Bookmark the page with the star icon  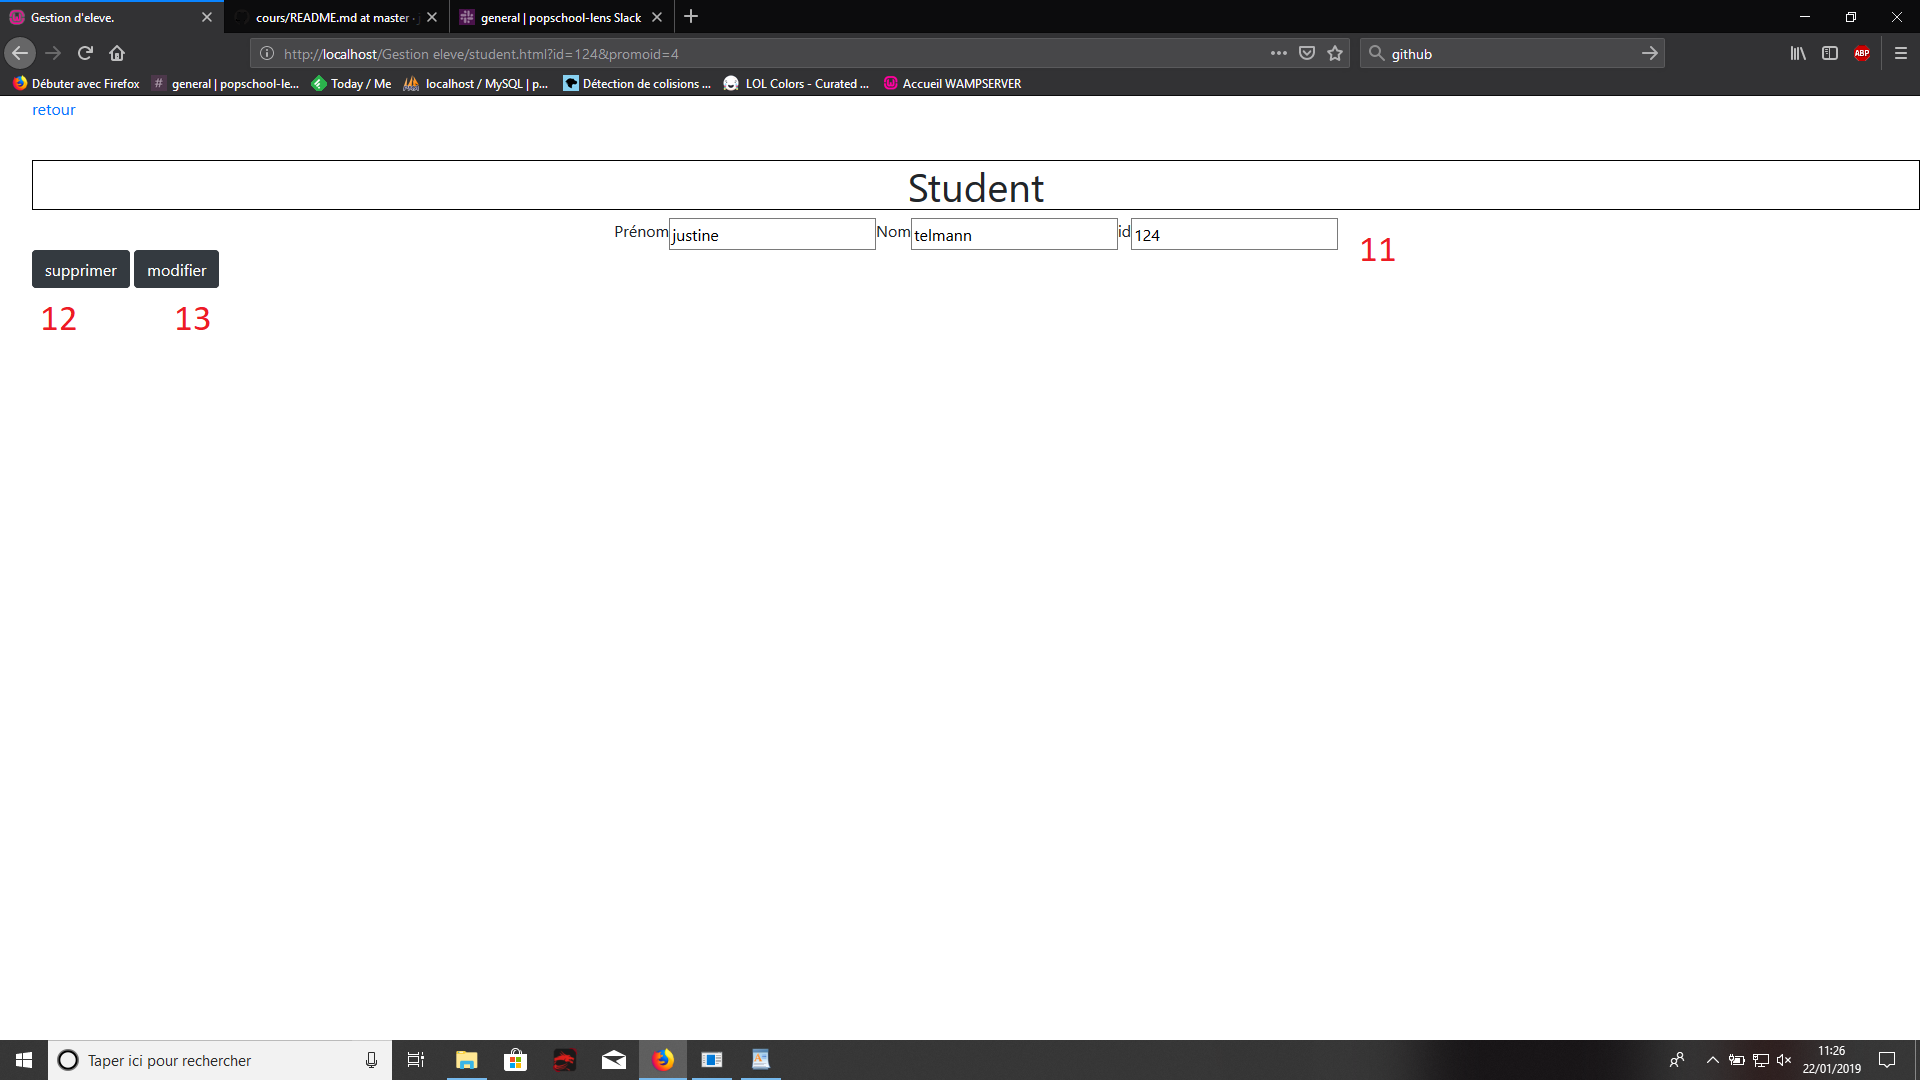point(1335,53)
